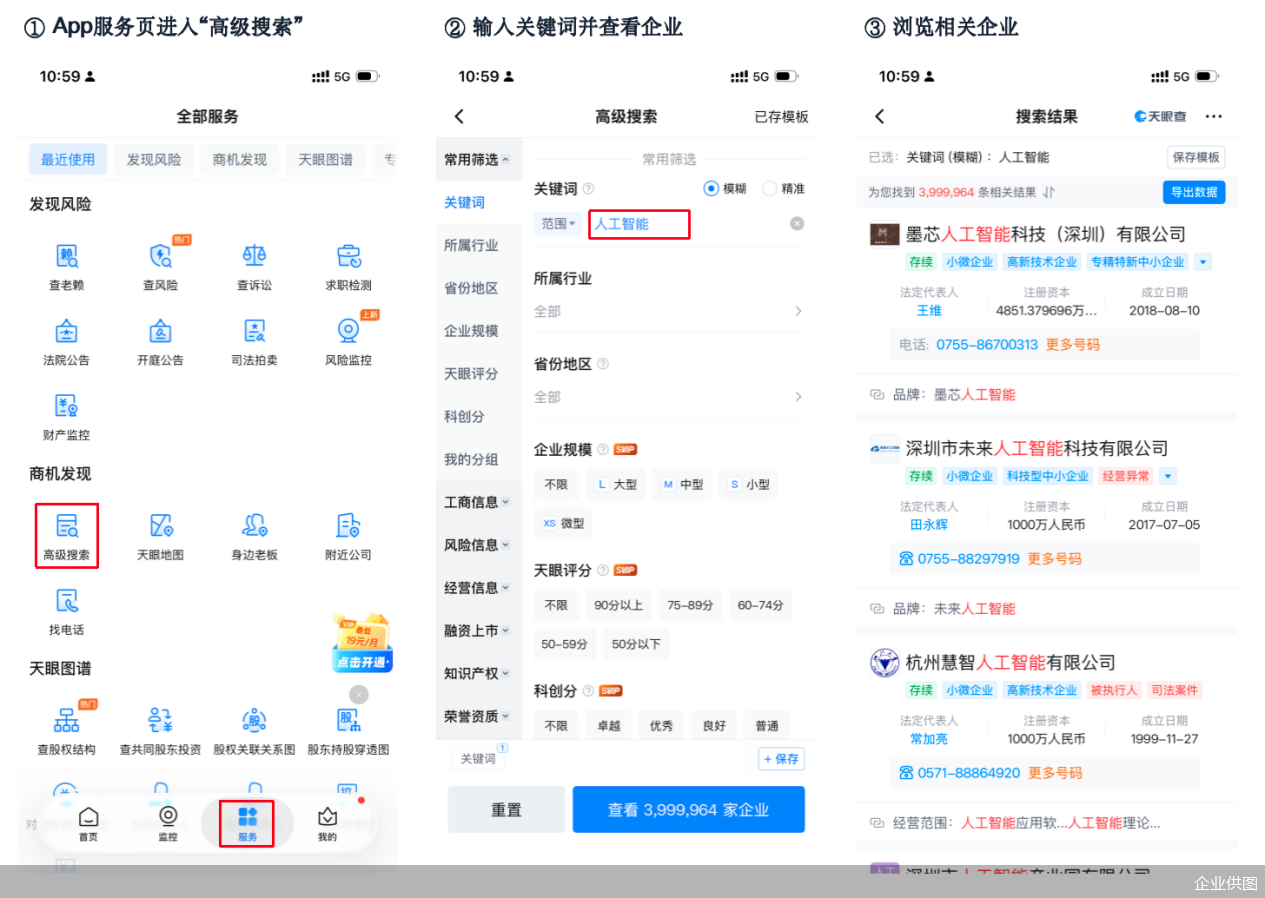
Task: Select the 75-89分 score option
Action: (x=691, y=605)
